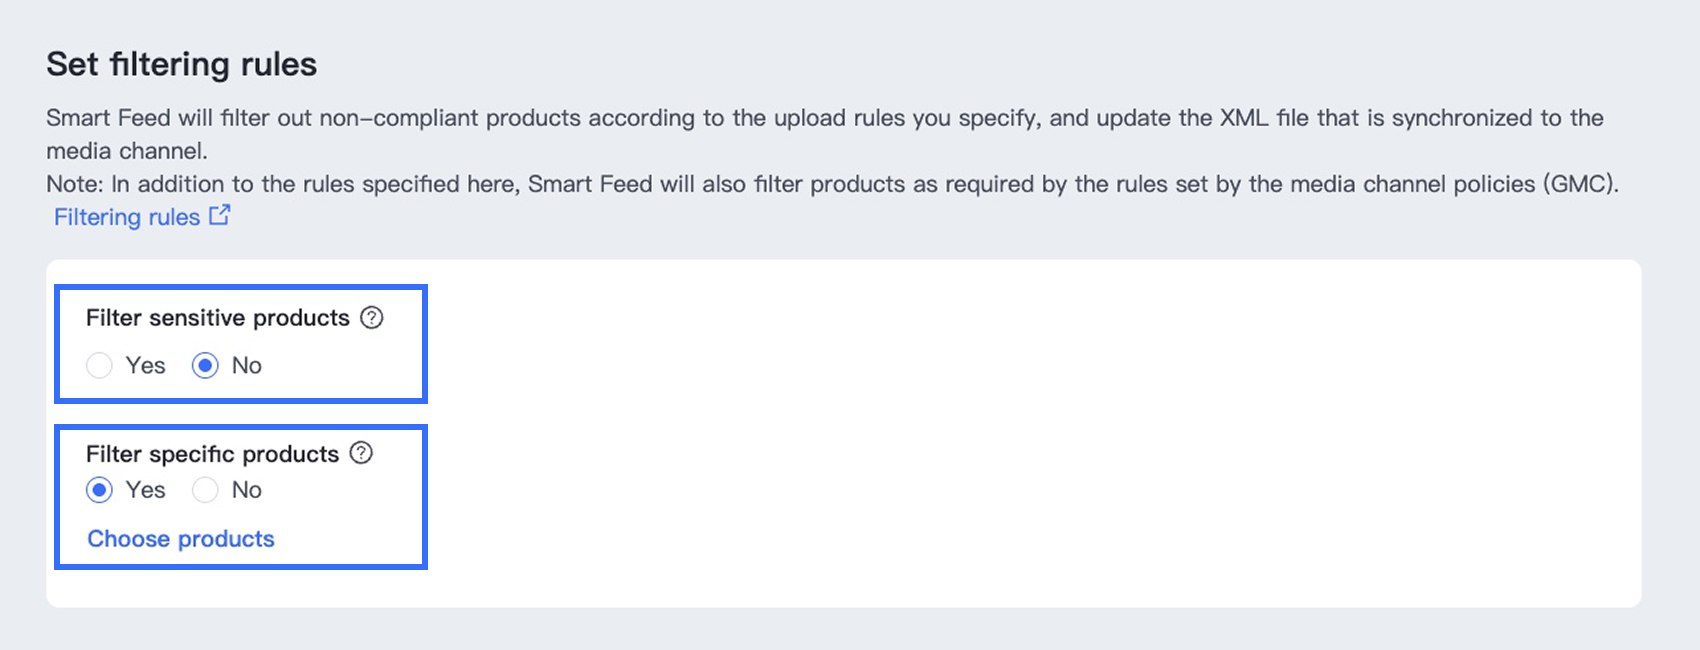This screenshot has height=650, width=1700.
Task: Click the 'media channel.' text line
Action: [127, 151]
